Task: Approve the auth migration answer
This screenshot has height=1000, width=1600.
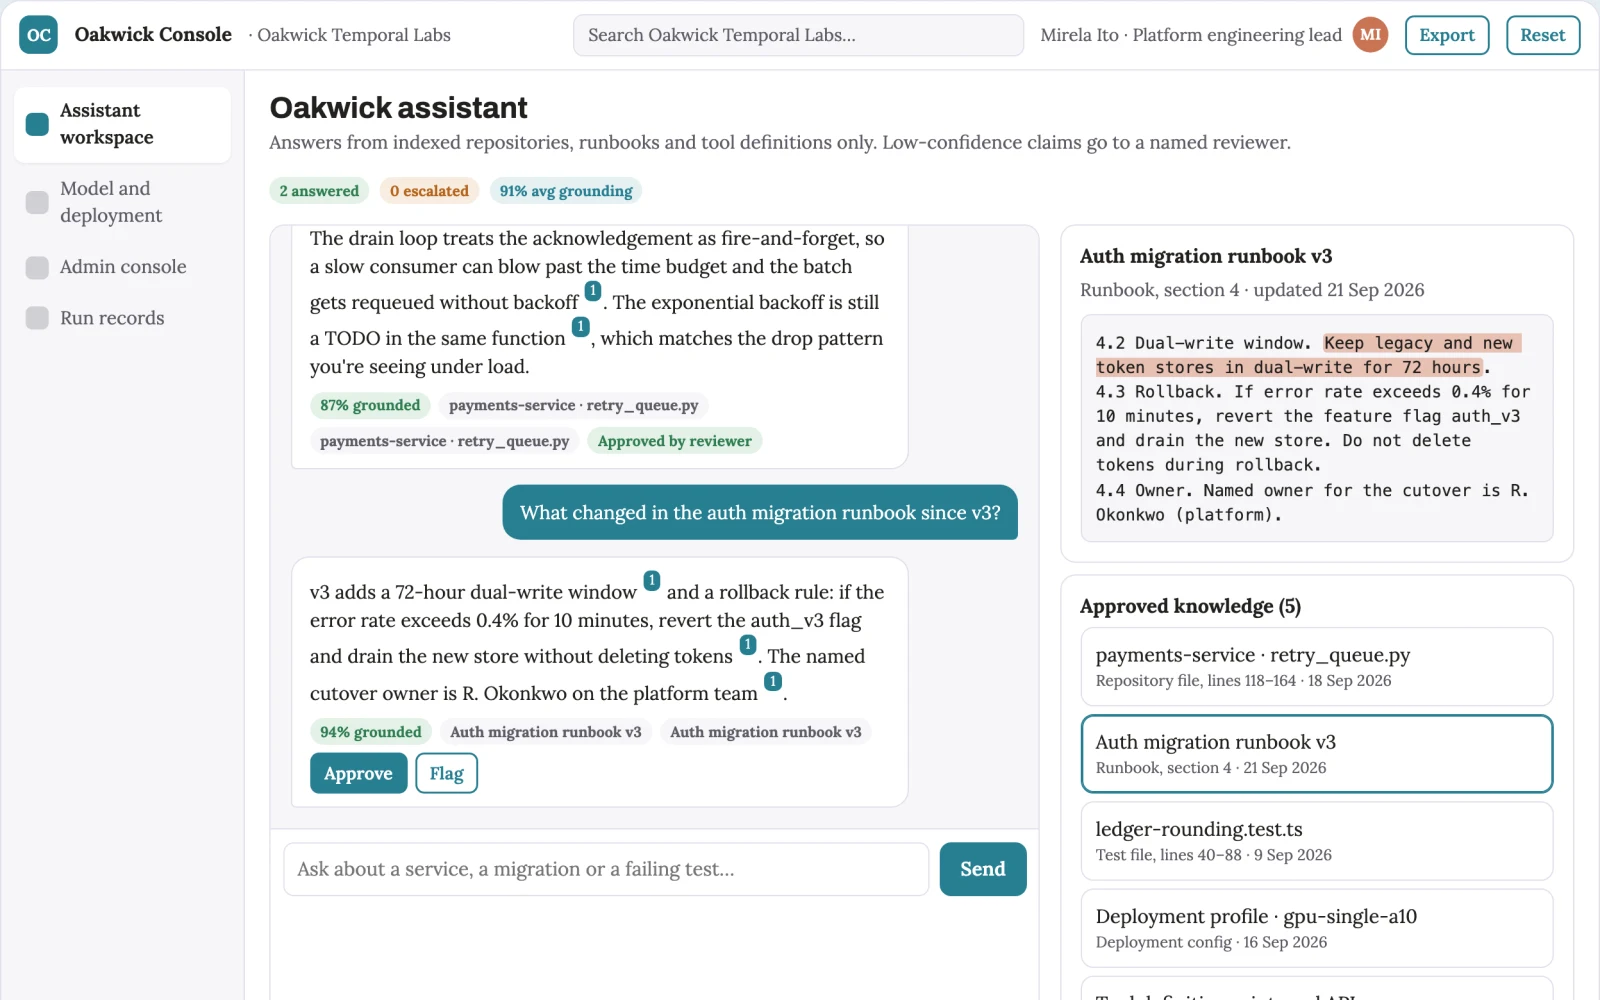Action: pos(358,773)
